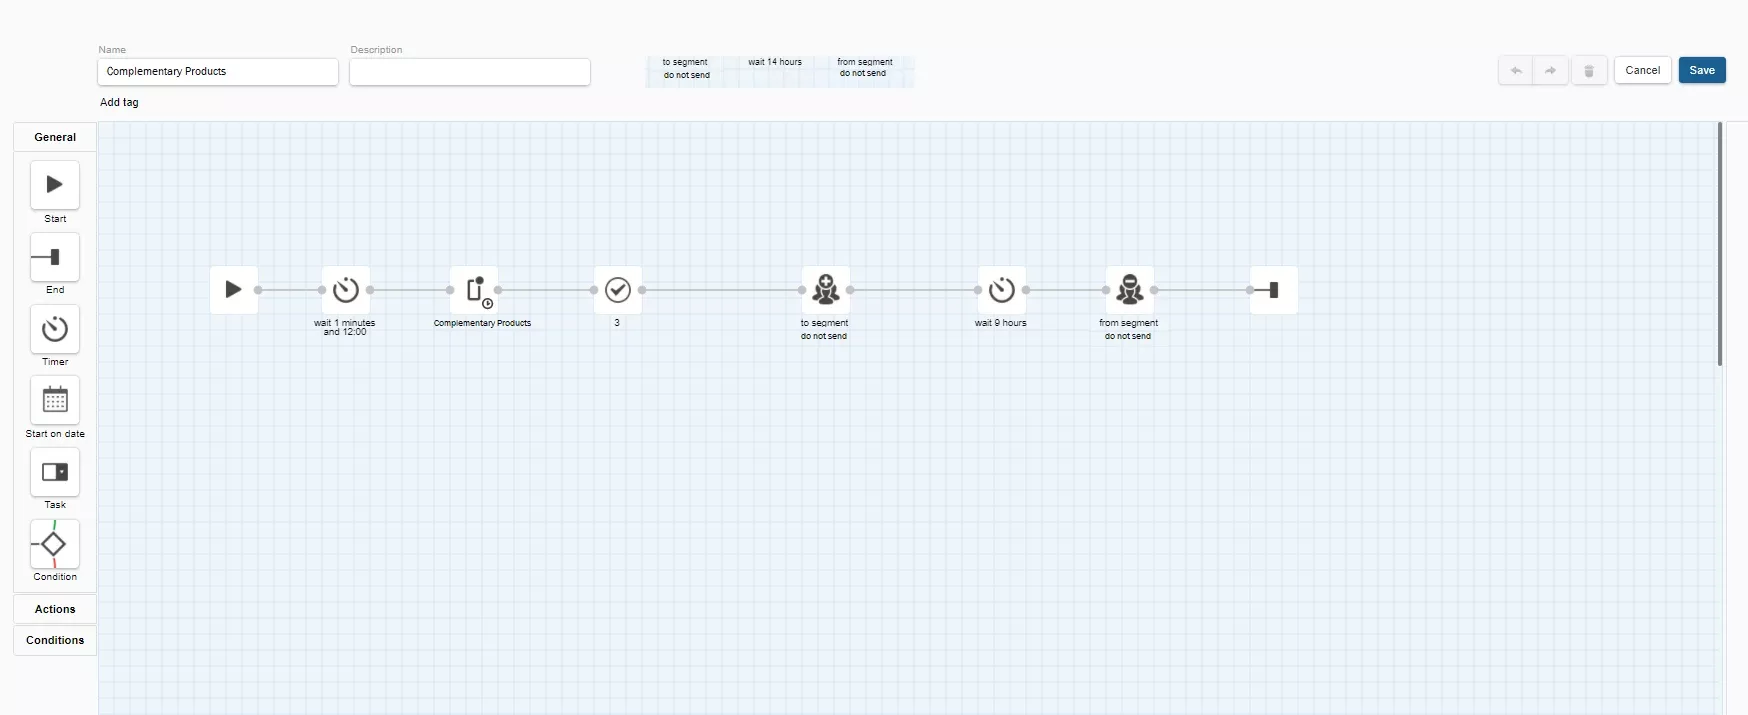Focus the Description input field
The width and height of the screenshot is (1748, 715).
click(470, 72)
